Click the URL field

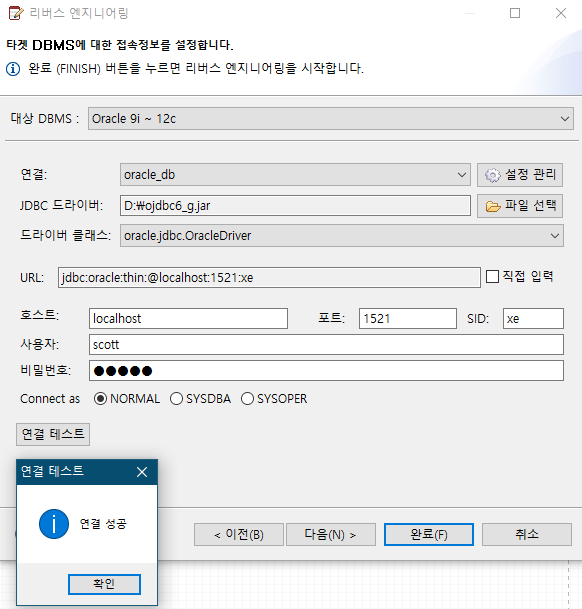click(269, 277)
